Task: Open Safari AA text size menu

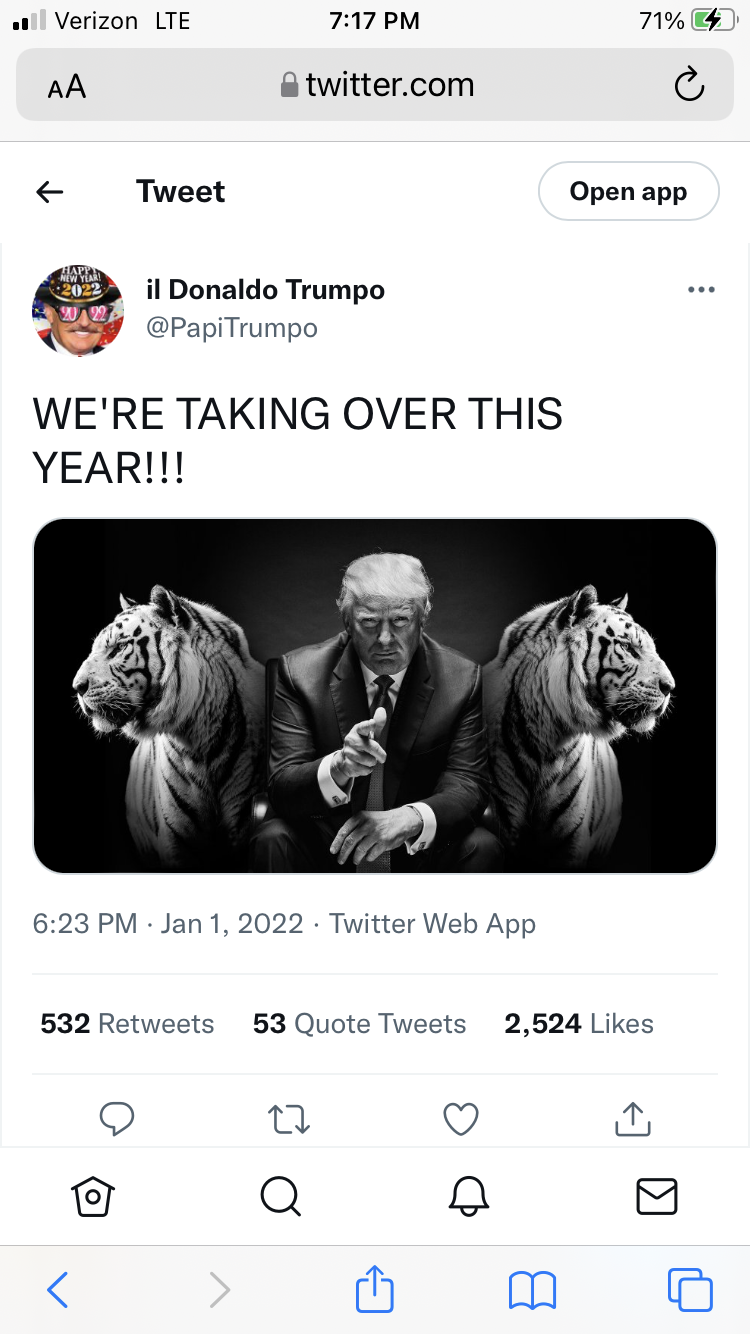Action: pos(67,87)
